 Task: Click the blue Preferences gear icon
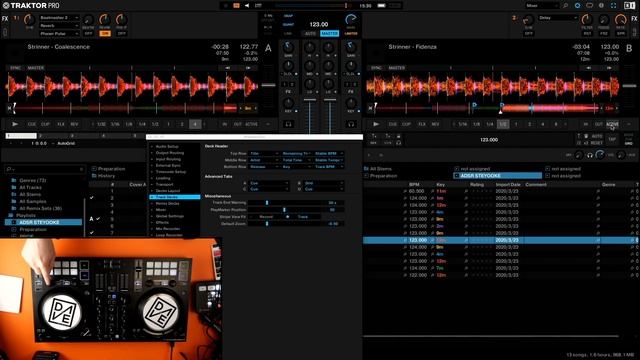[577, 6]
